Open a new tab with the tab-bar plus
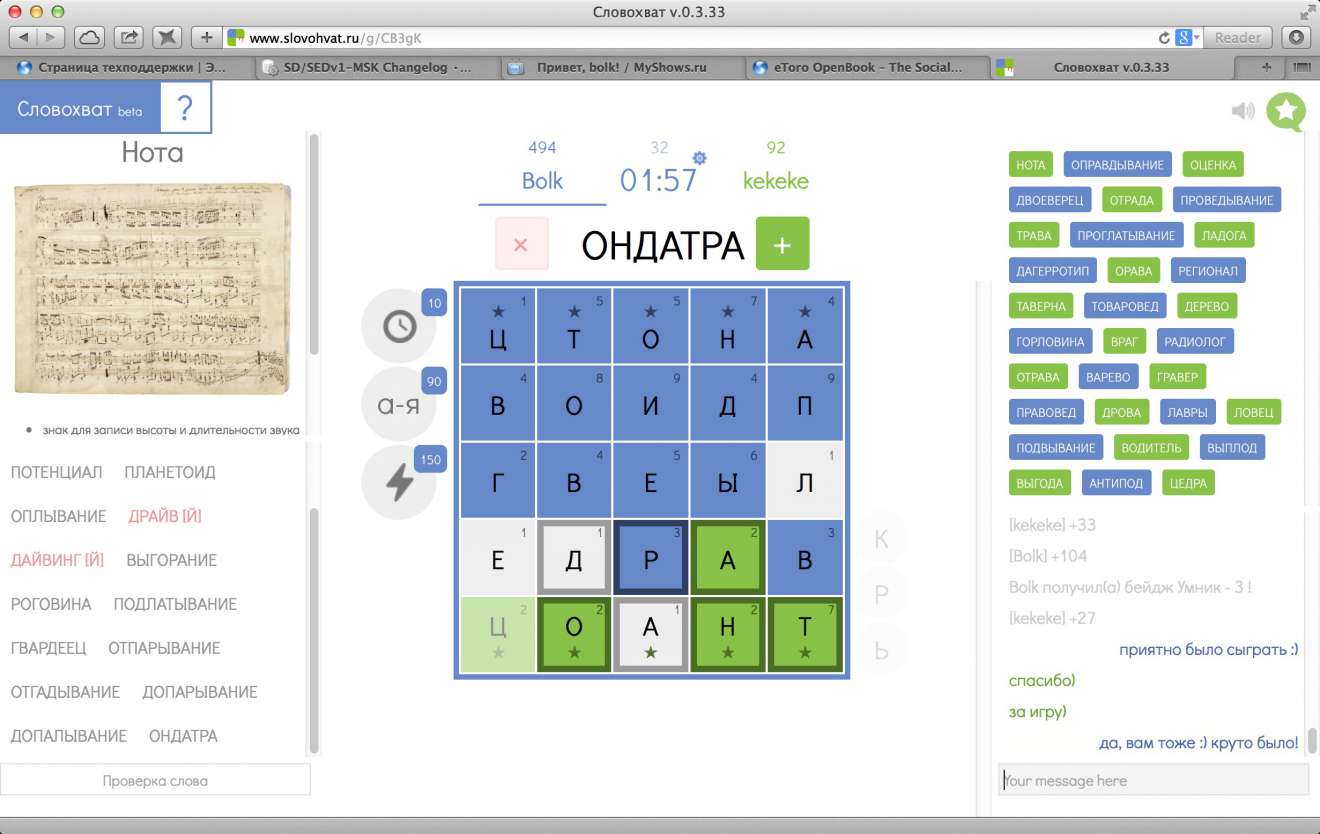The width and height of the screenshot is (1320, 834). (x=1267, y=67)
